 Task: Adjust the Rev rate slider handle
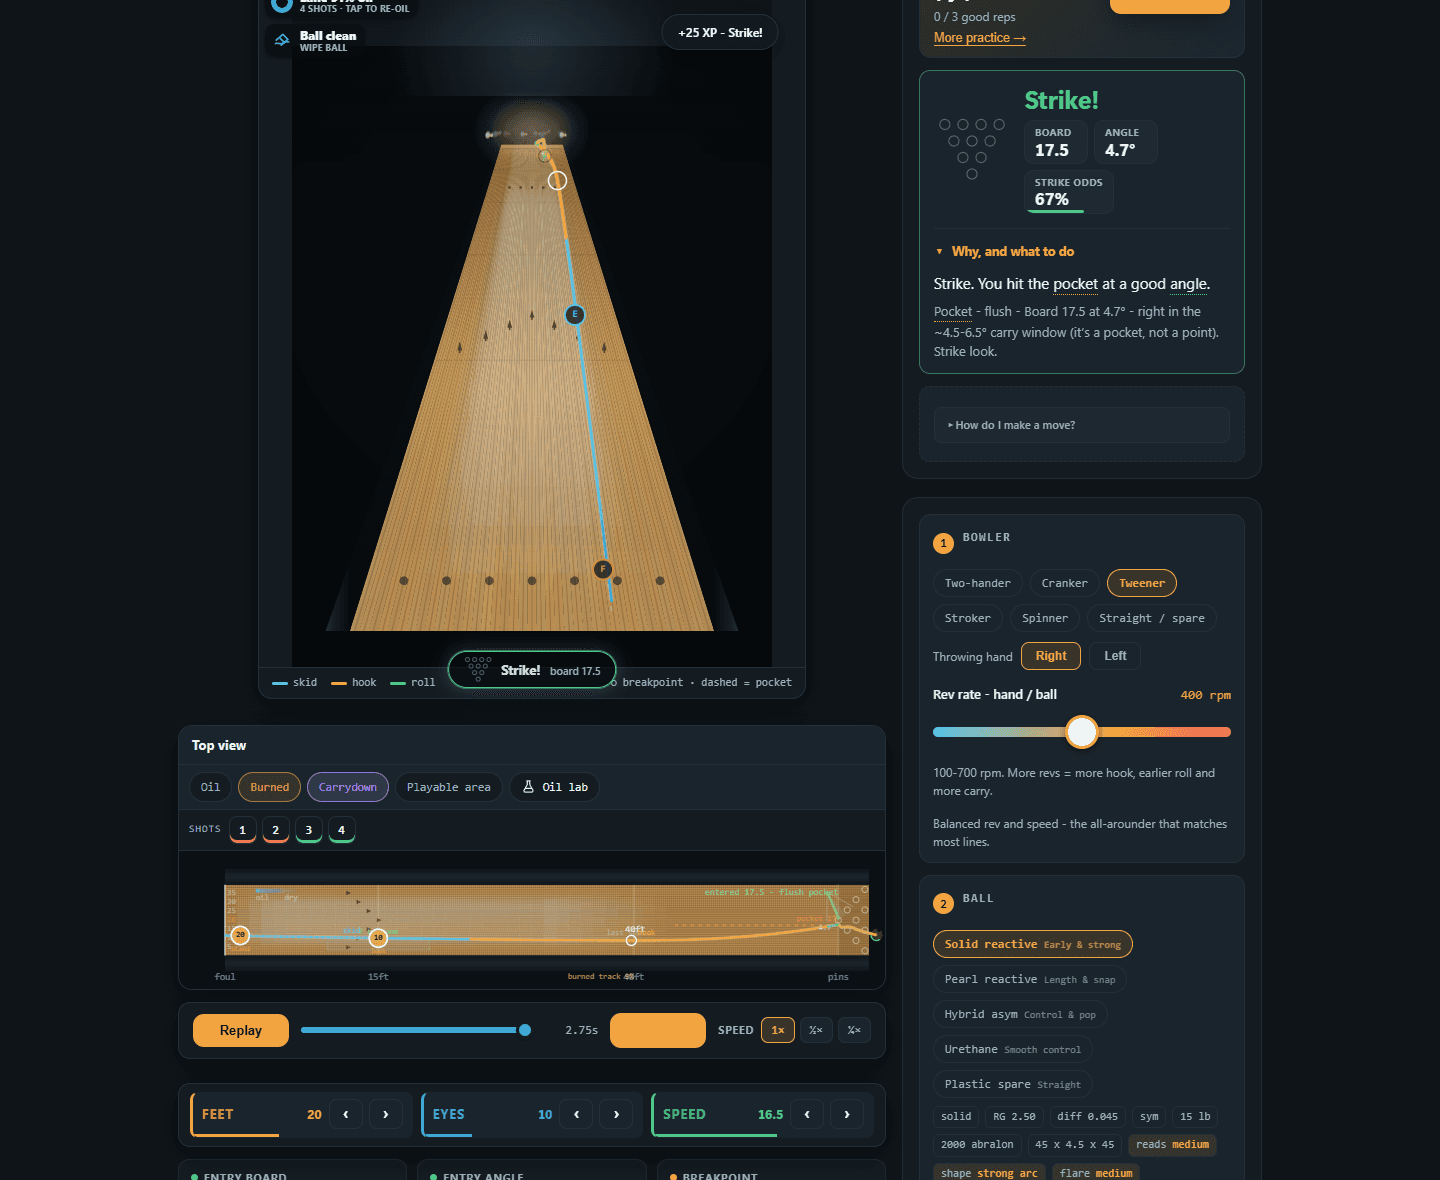tap(1082, 732)
